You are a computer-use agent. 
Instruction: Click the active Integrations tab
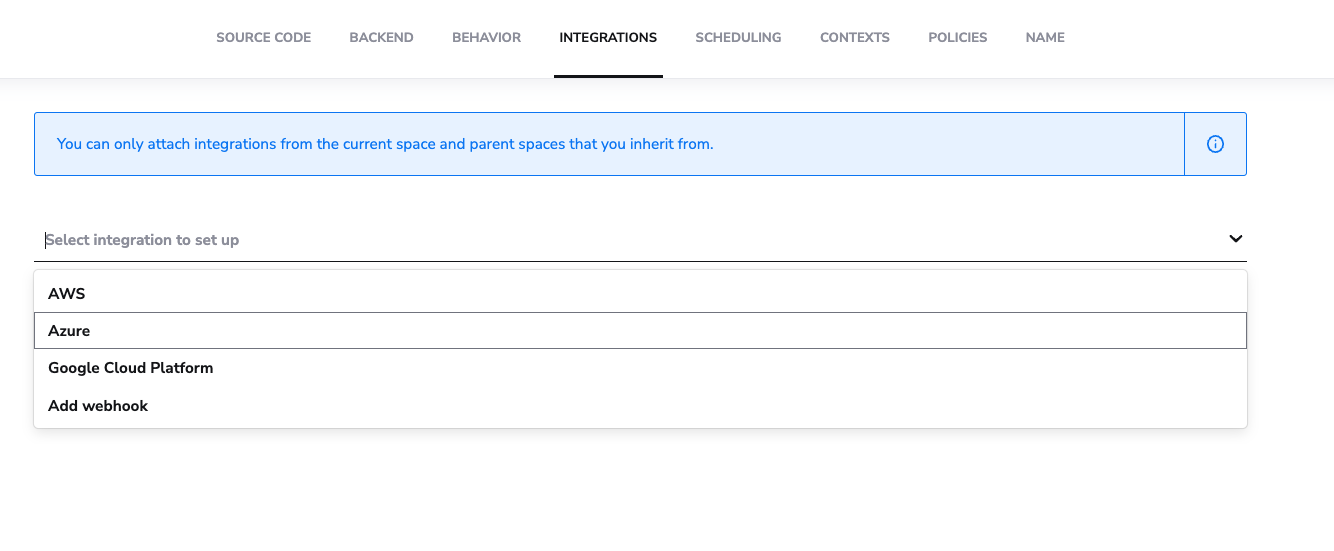click(x=608, y=38)
